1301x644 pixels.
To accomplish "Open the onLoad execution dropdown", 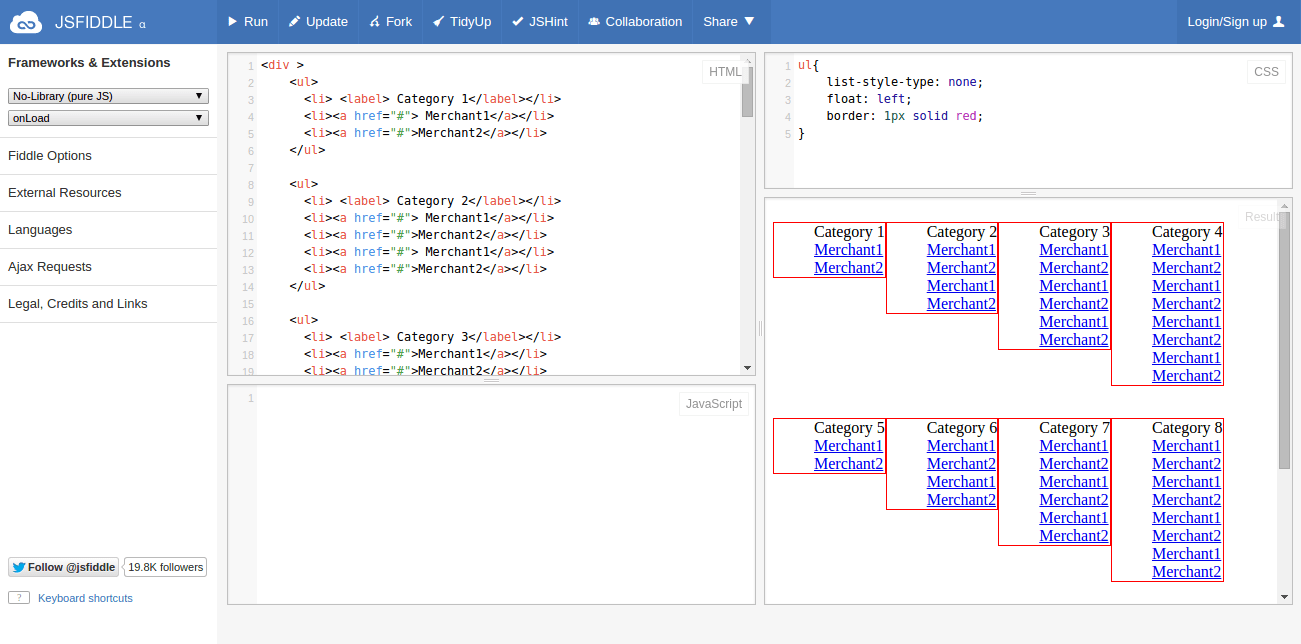I will click(x=107, y=117).
